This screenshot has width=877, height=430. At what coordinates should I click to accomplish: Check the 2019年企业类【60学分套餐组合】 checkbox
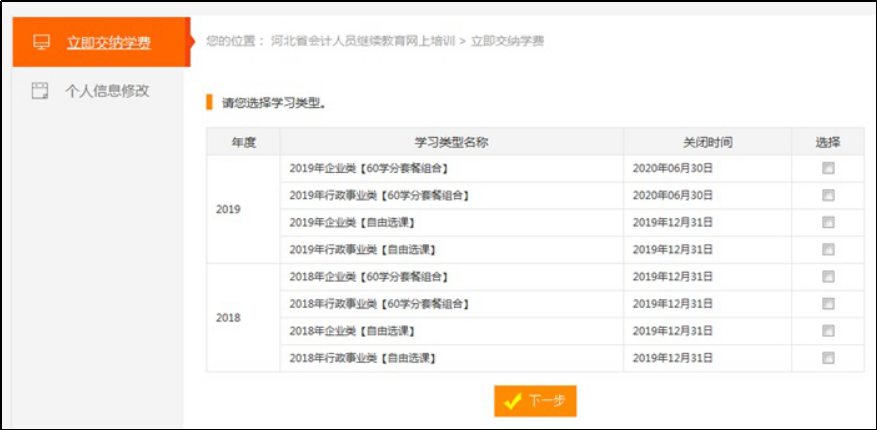coord(828,168)
